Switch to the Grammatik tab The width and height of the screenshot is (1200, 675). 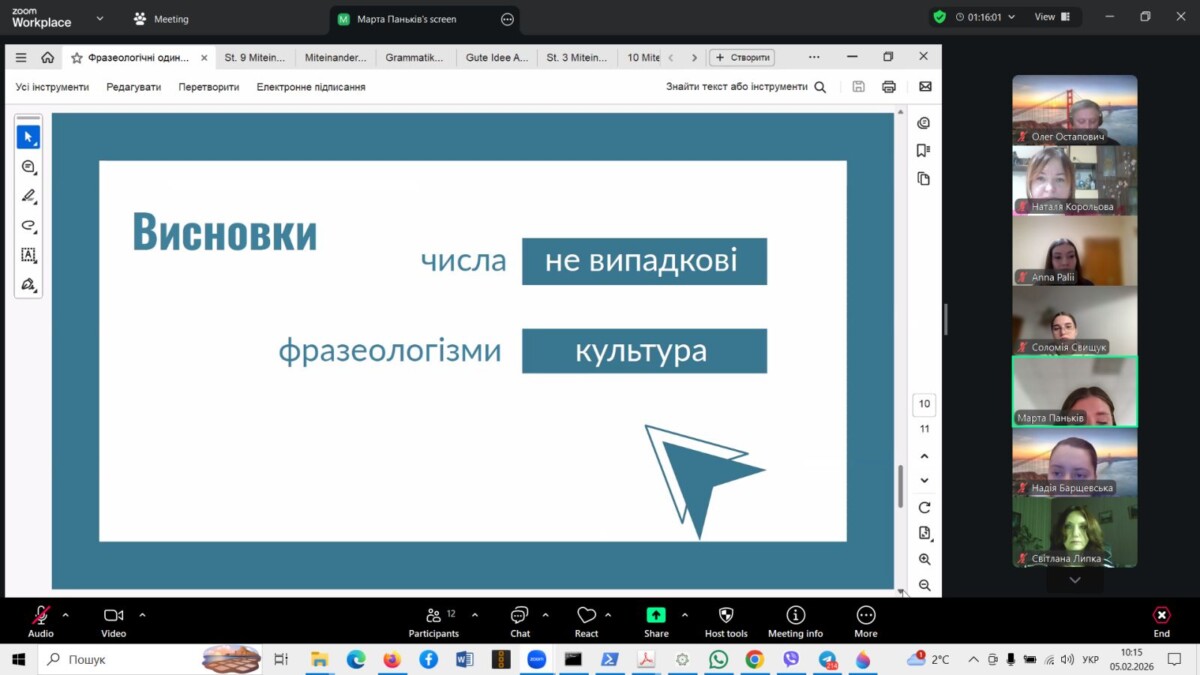click(x=414, y=58)
